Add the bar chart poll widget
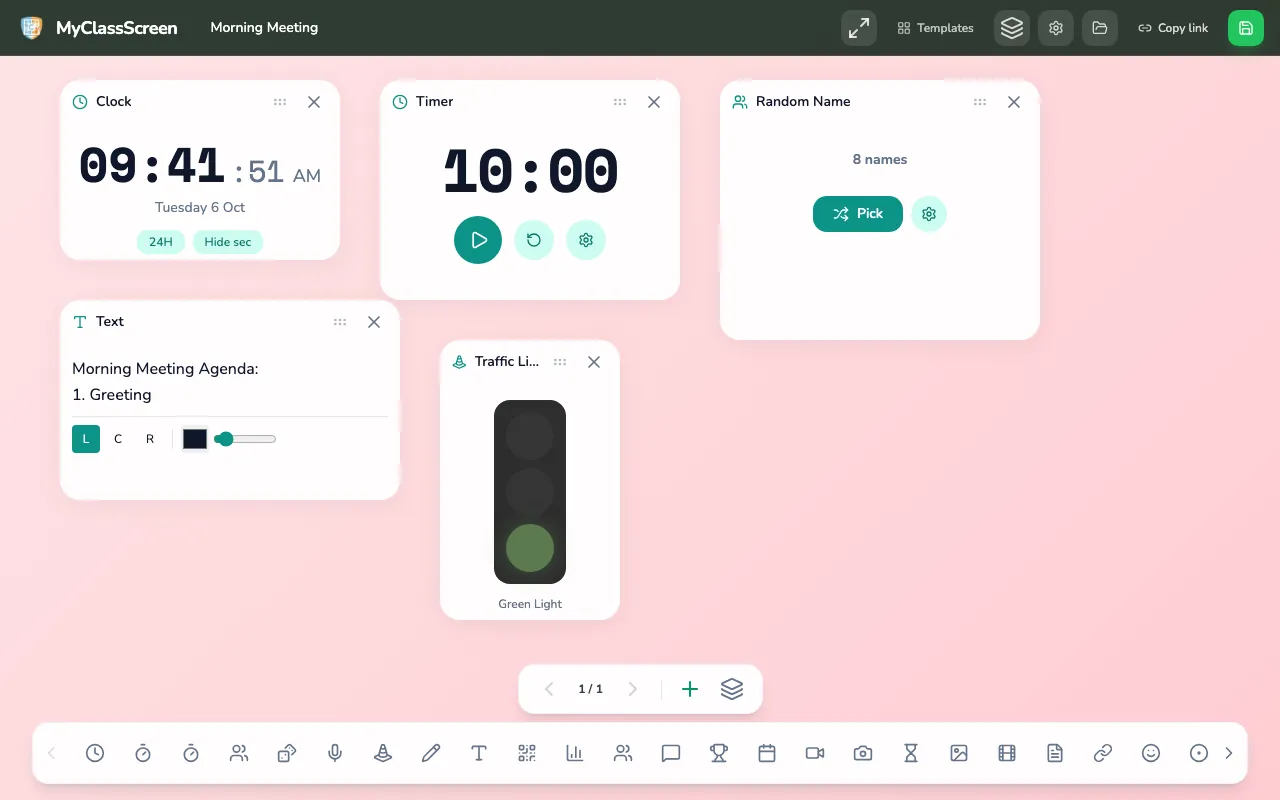The image size is (1280, 800). pyautogui.click(x=575, y=753)
